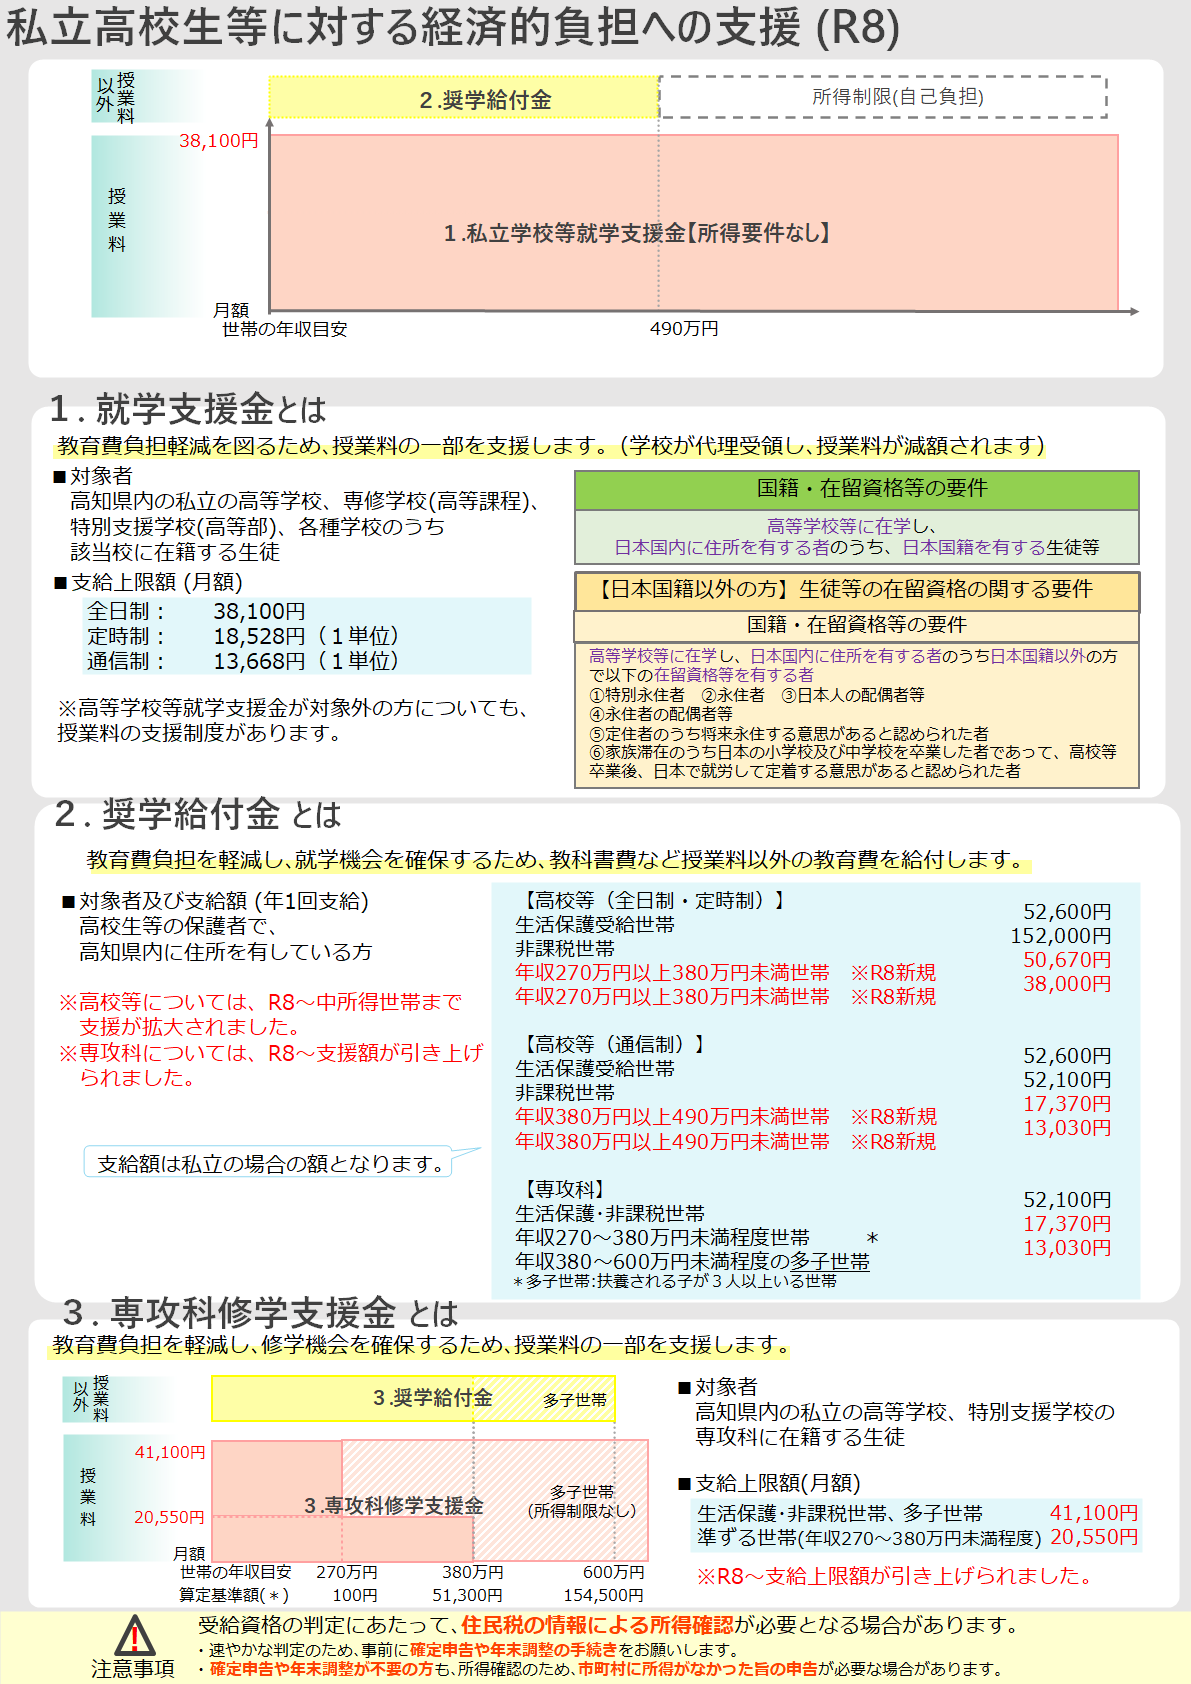Click the row 年収270～380万円未満程度世帯
Screen dimensions: 1191x1684
tap(662, 1238)
